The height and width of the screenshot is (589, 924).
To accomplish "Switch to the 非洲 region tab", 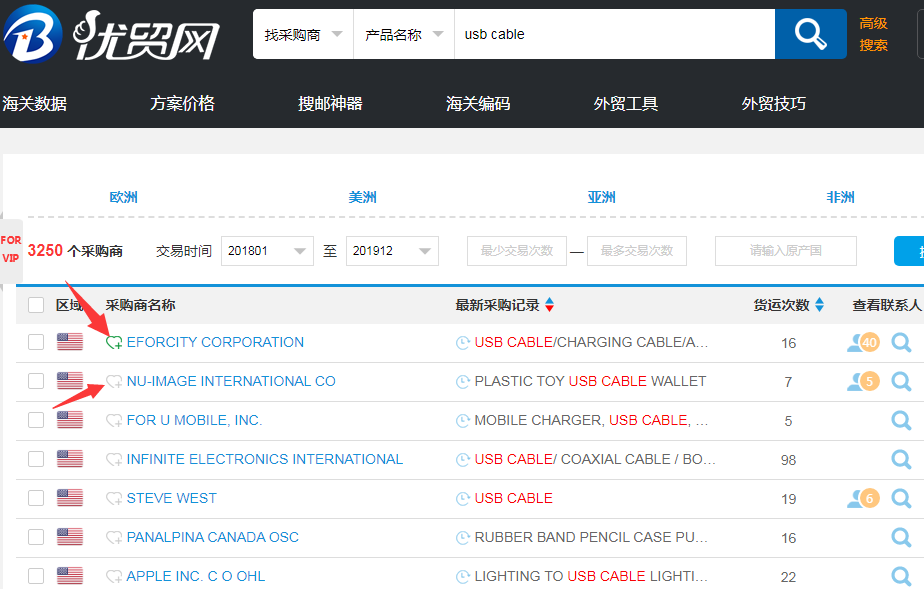I will pos(840,197).
